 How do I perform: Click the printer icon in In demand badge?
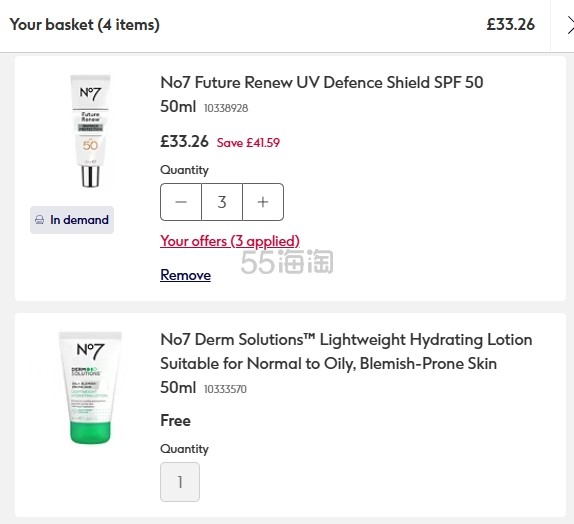(40, 220)
